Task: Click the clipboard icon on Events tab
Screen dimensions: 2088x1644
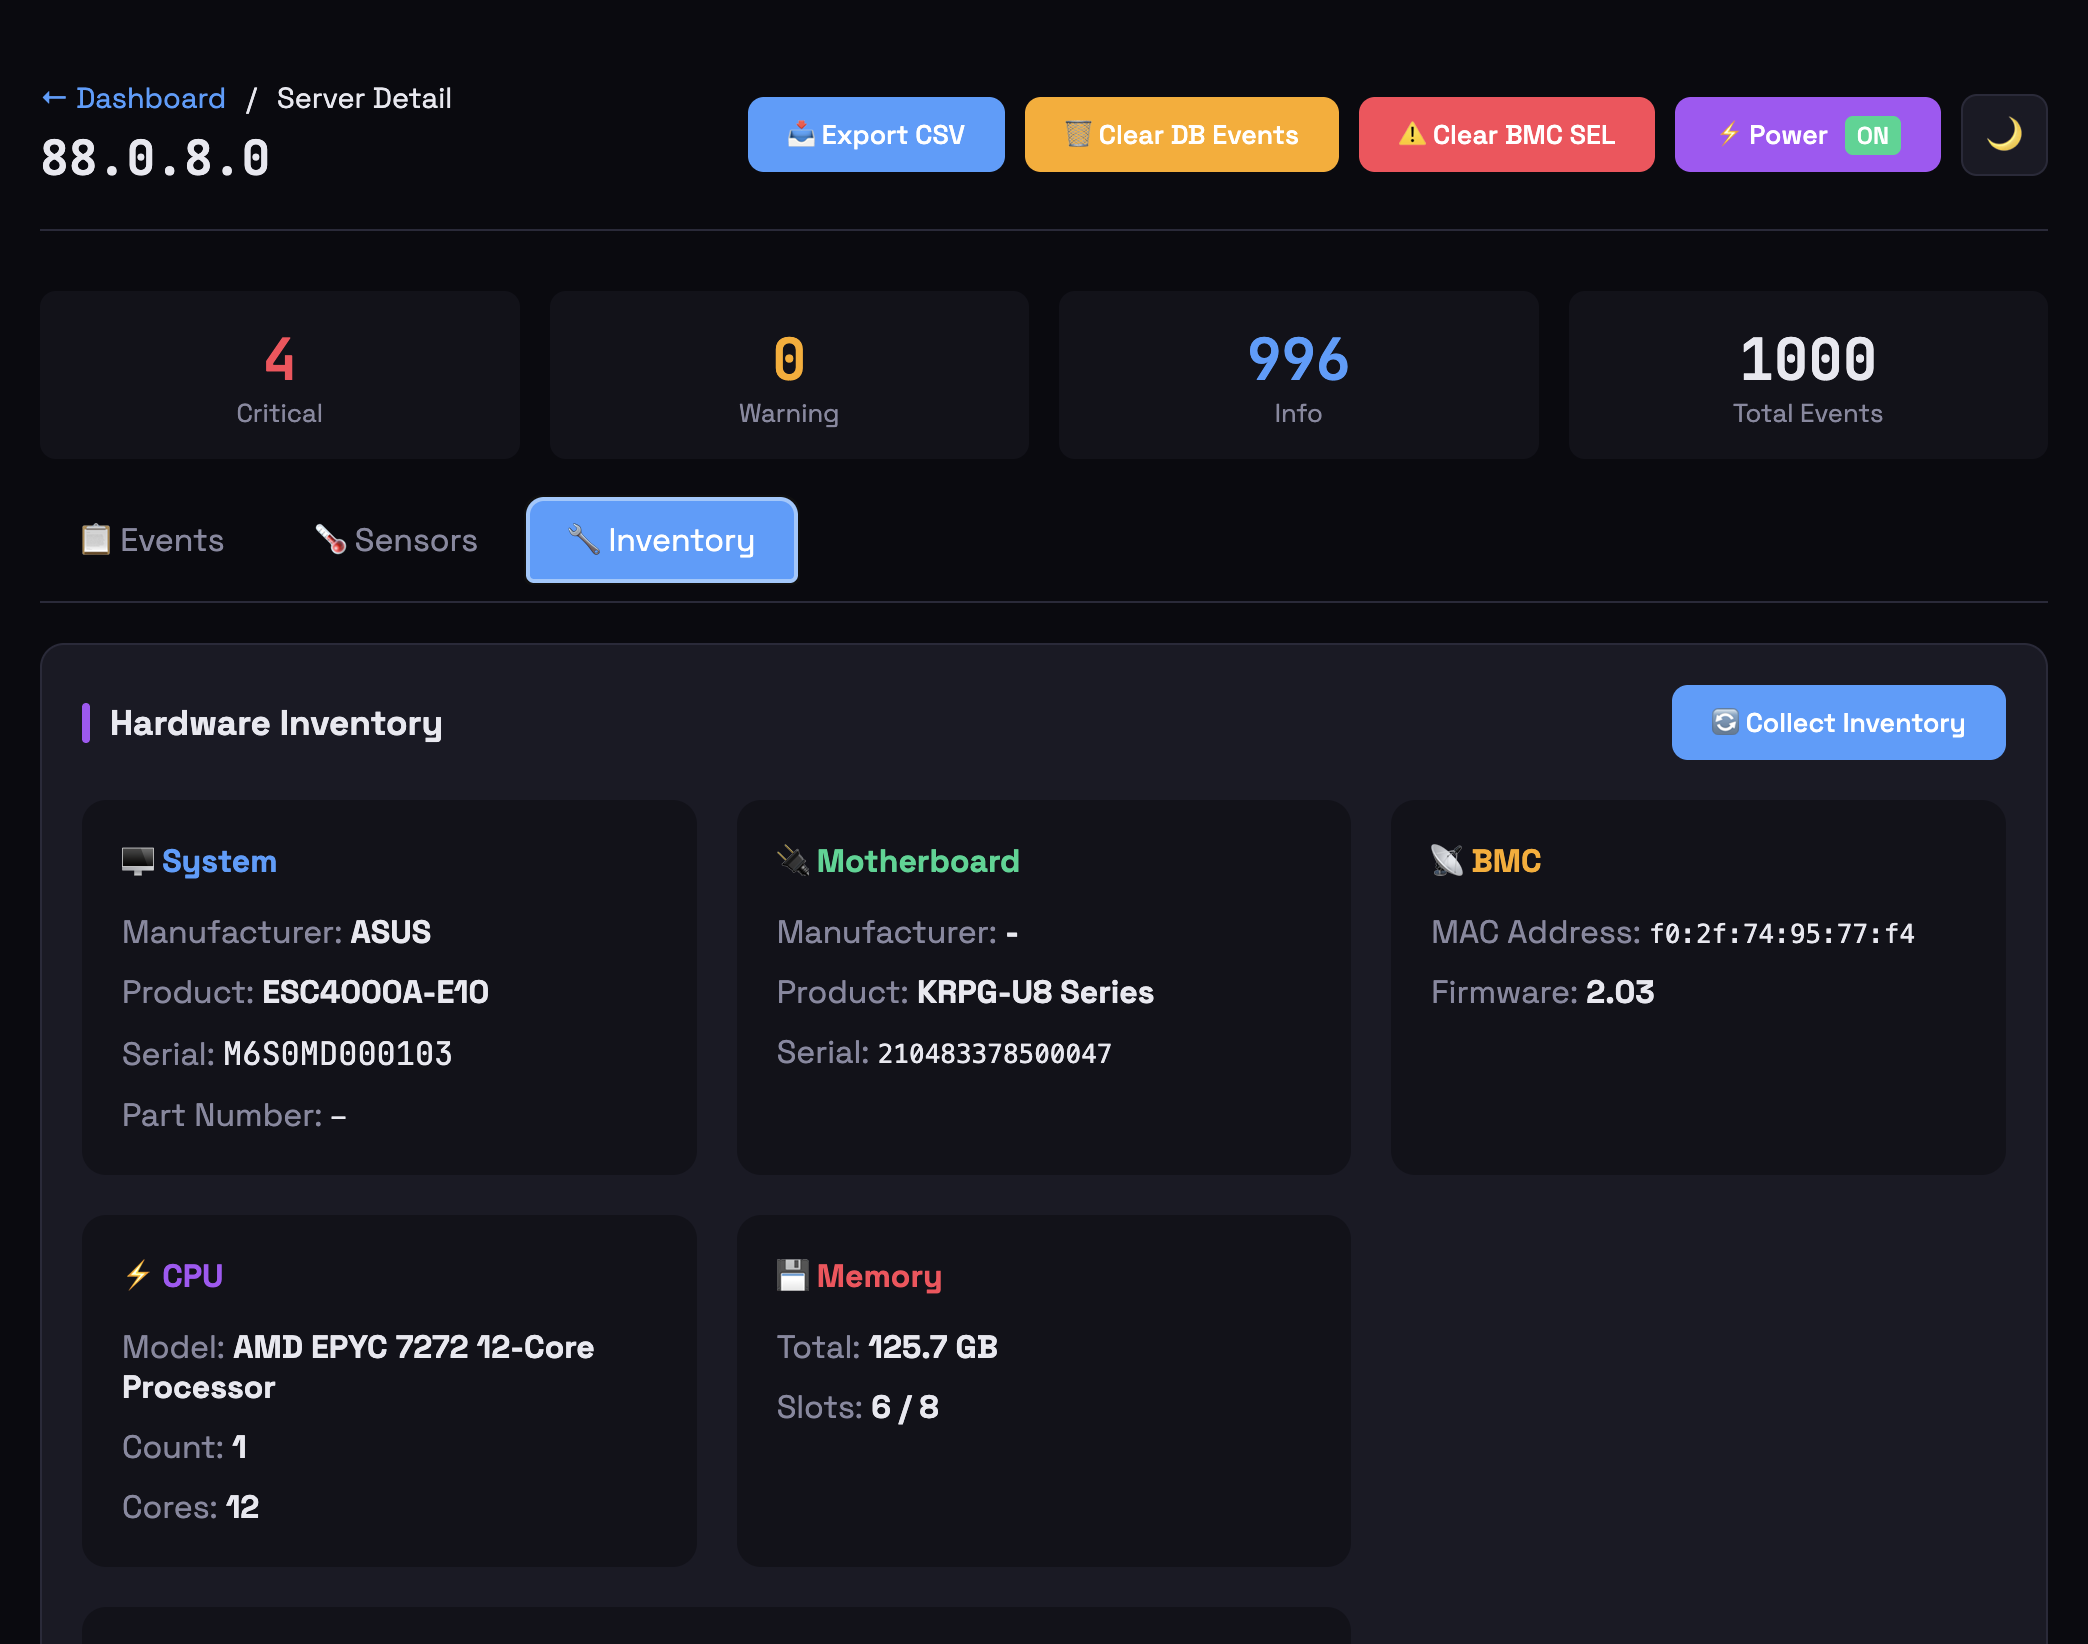Action: (96, 540)
